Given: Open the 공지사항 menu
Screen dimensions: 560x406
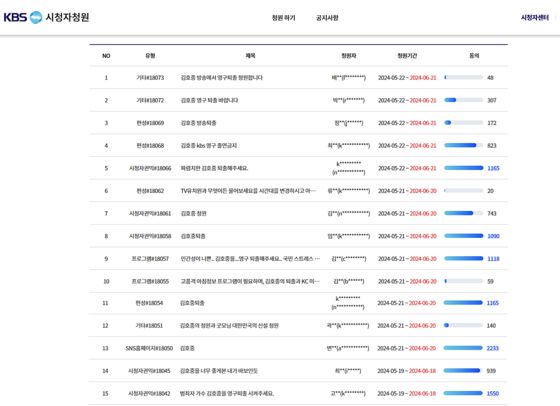Looking at the screenshot, I should pos(327,18).
